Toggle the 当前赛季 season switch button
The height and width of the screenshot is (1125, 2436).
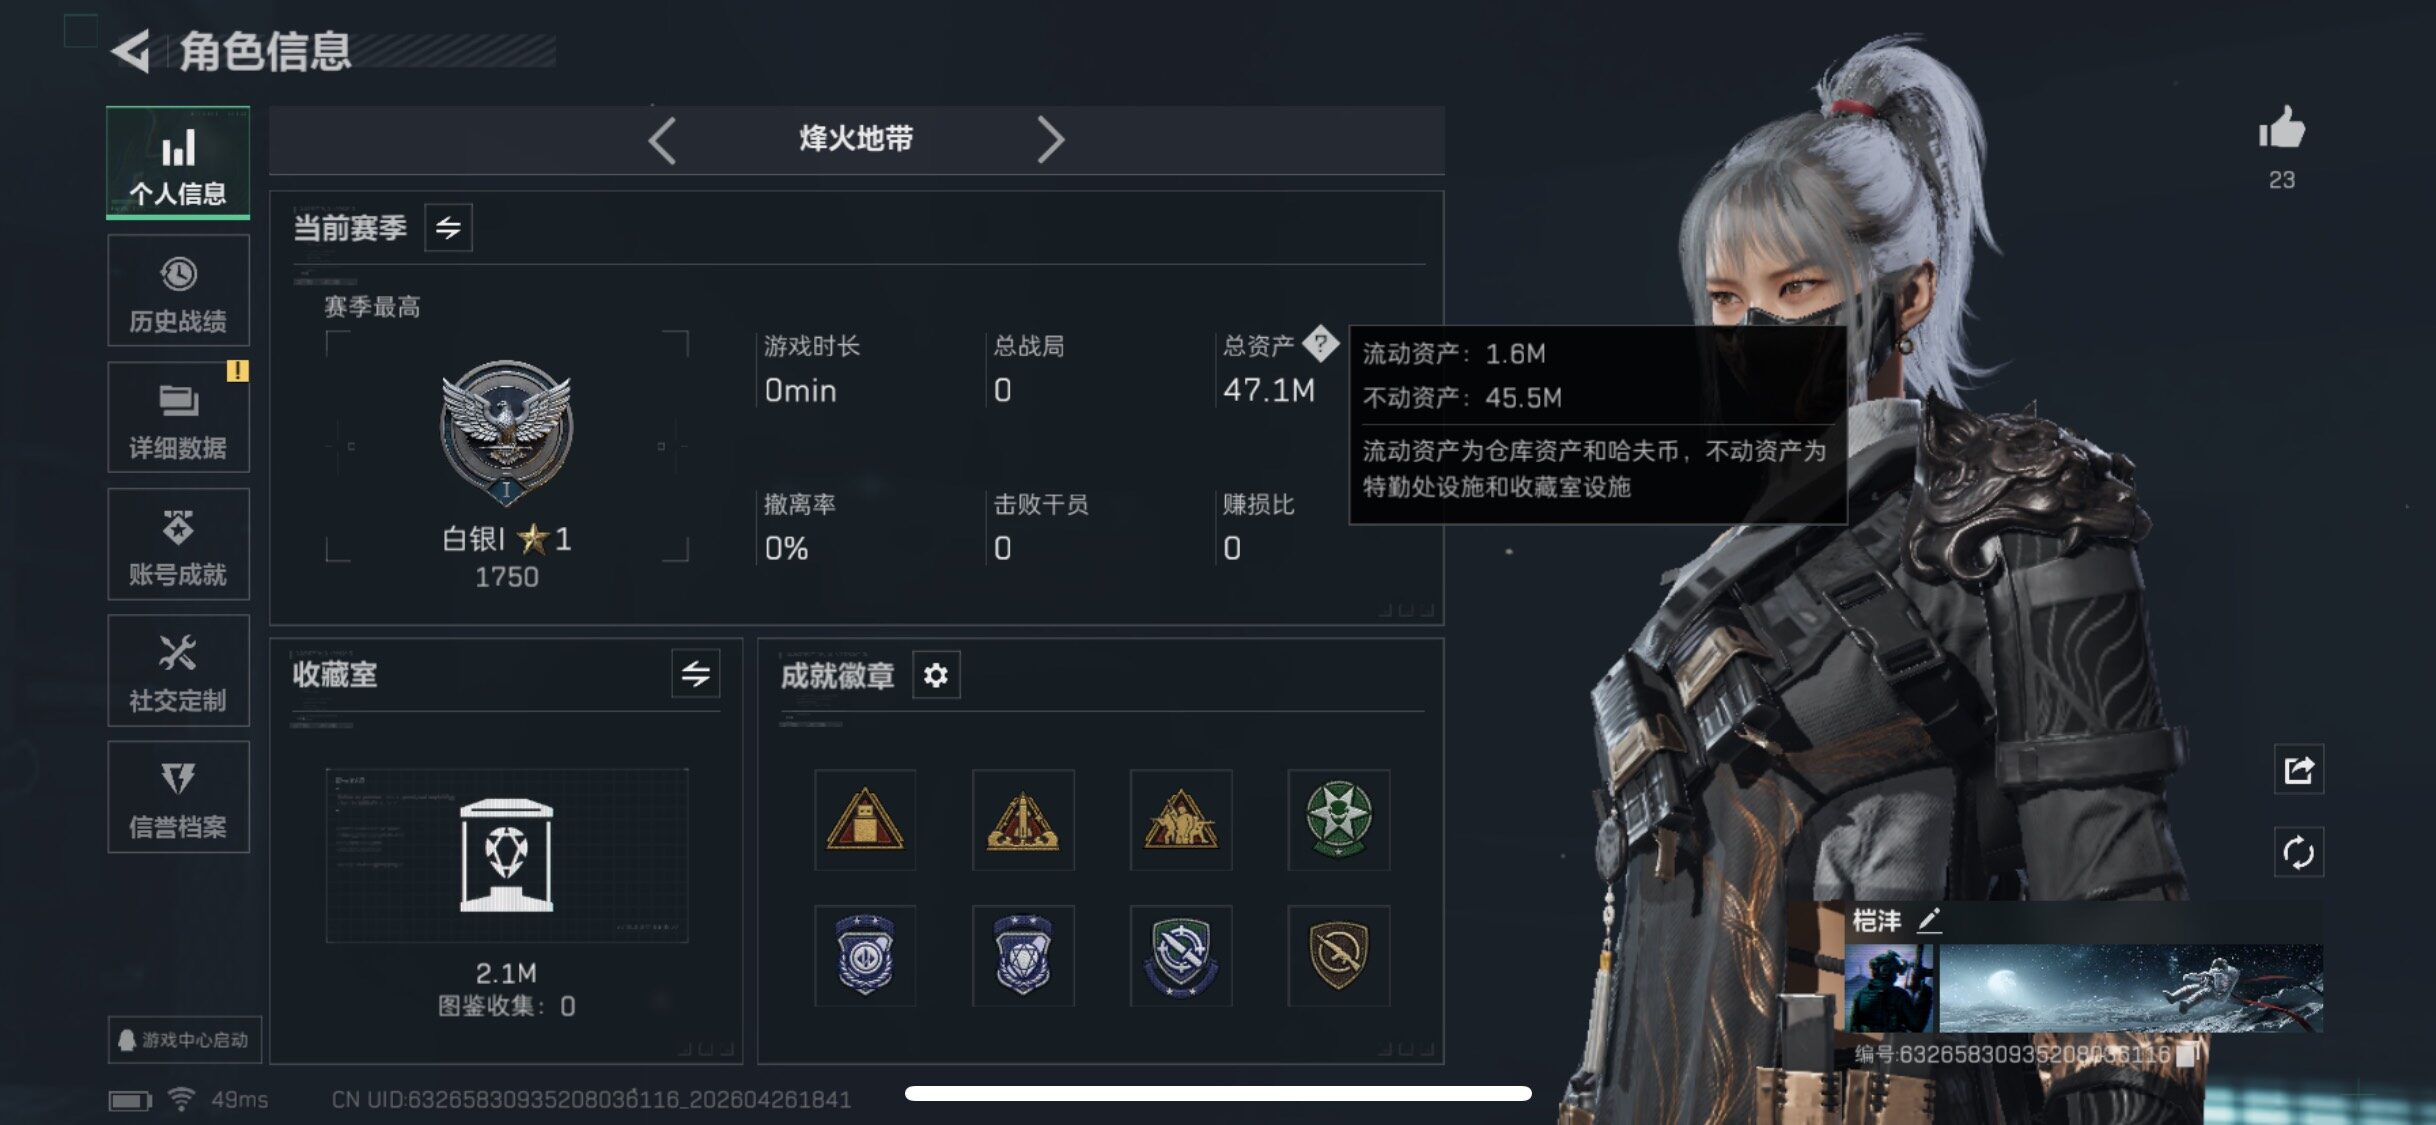point(448,227)
